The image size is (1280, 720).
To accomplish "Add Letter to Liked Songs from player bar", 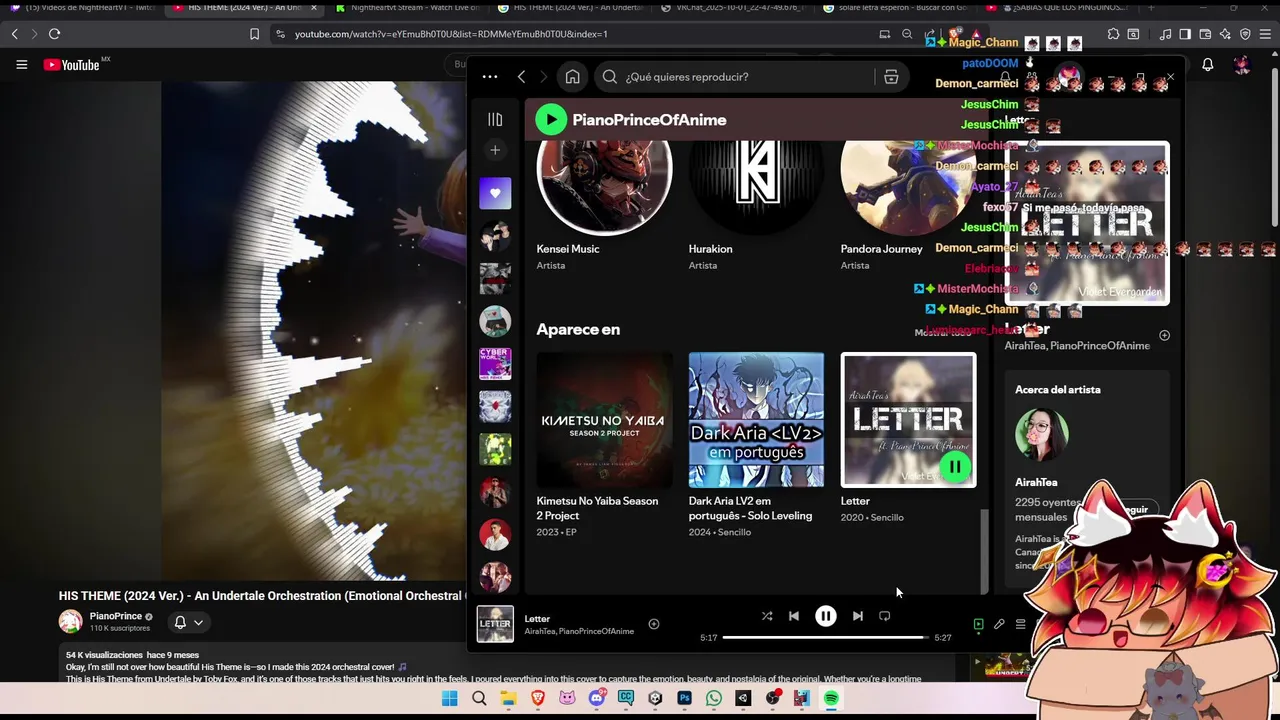I will point(654,624).
